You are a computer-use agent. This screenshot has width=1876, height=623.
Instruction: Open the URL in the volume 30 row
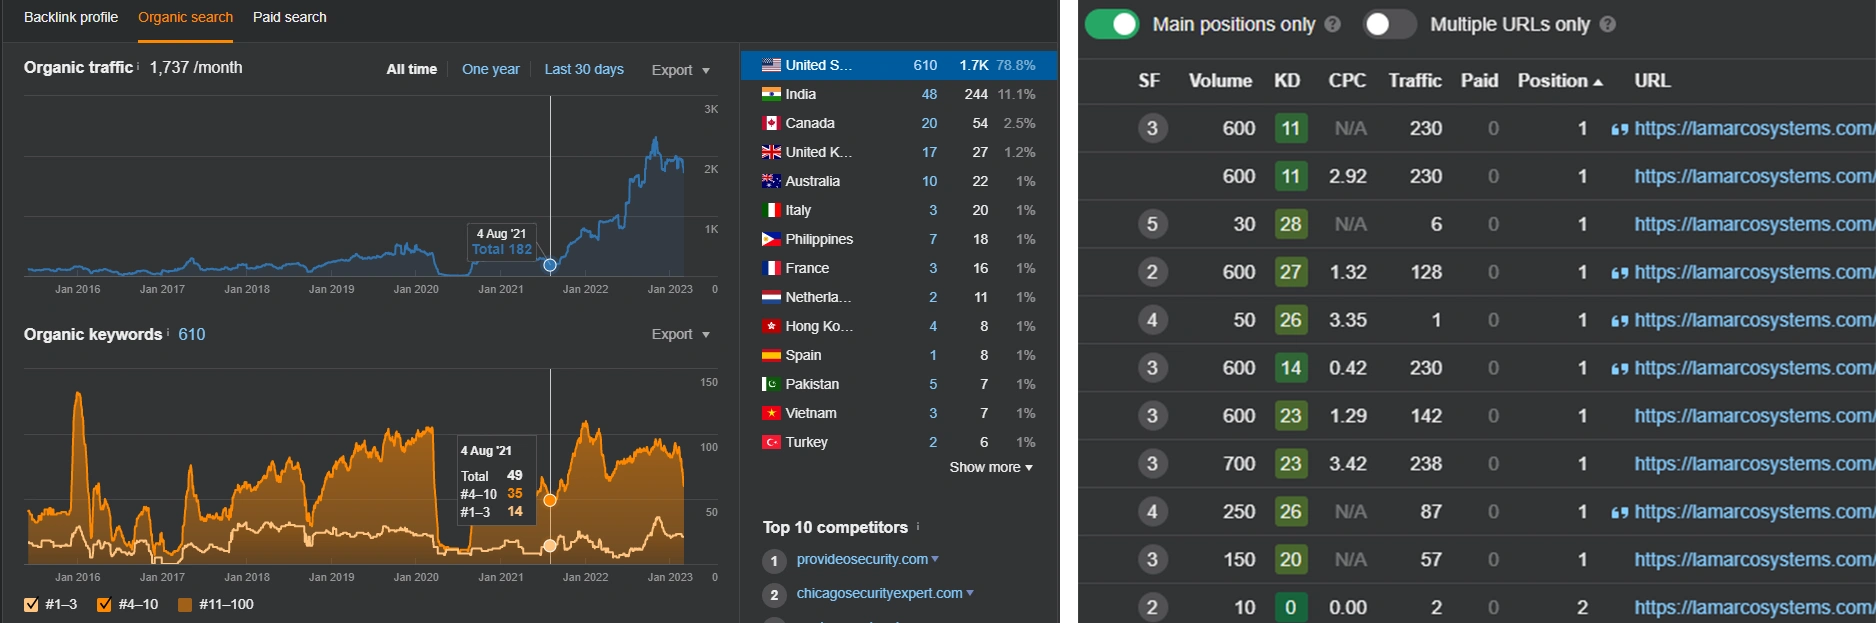point(1755,224)
